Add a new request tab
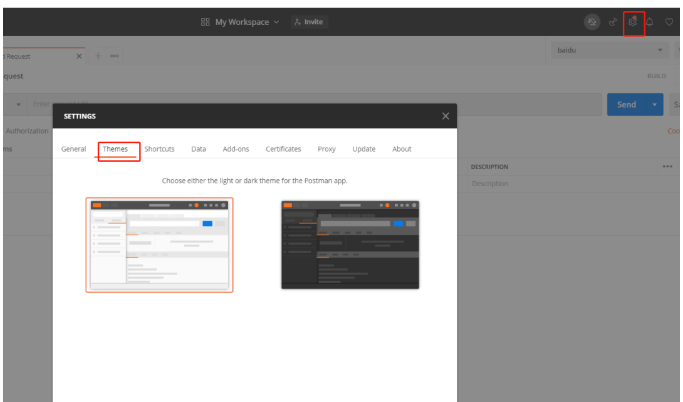Viewport: 683px width, 402px height. click(98, 56)
